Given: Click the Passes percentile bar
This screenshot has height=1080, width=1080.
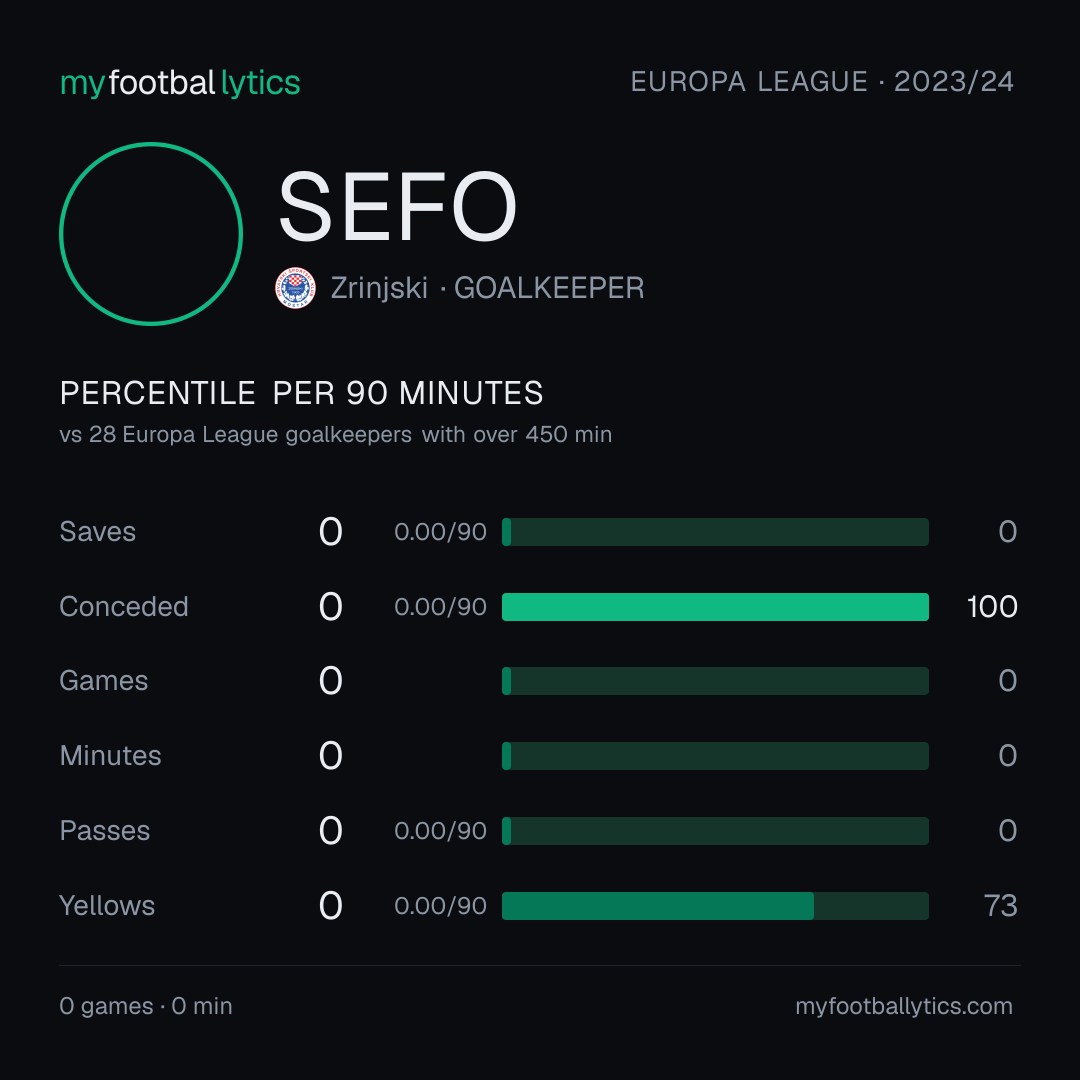Looking at the screenshot, I should pyautogui.click(x=715, y=831).
